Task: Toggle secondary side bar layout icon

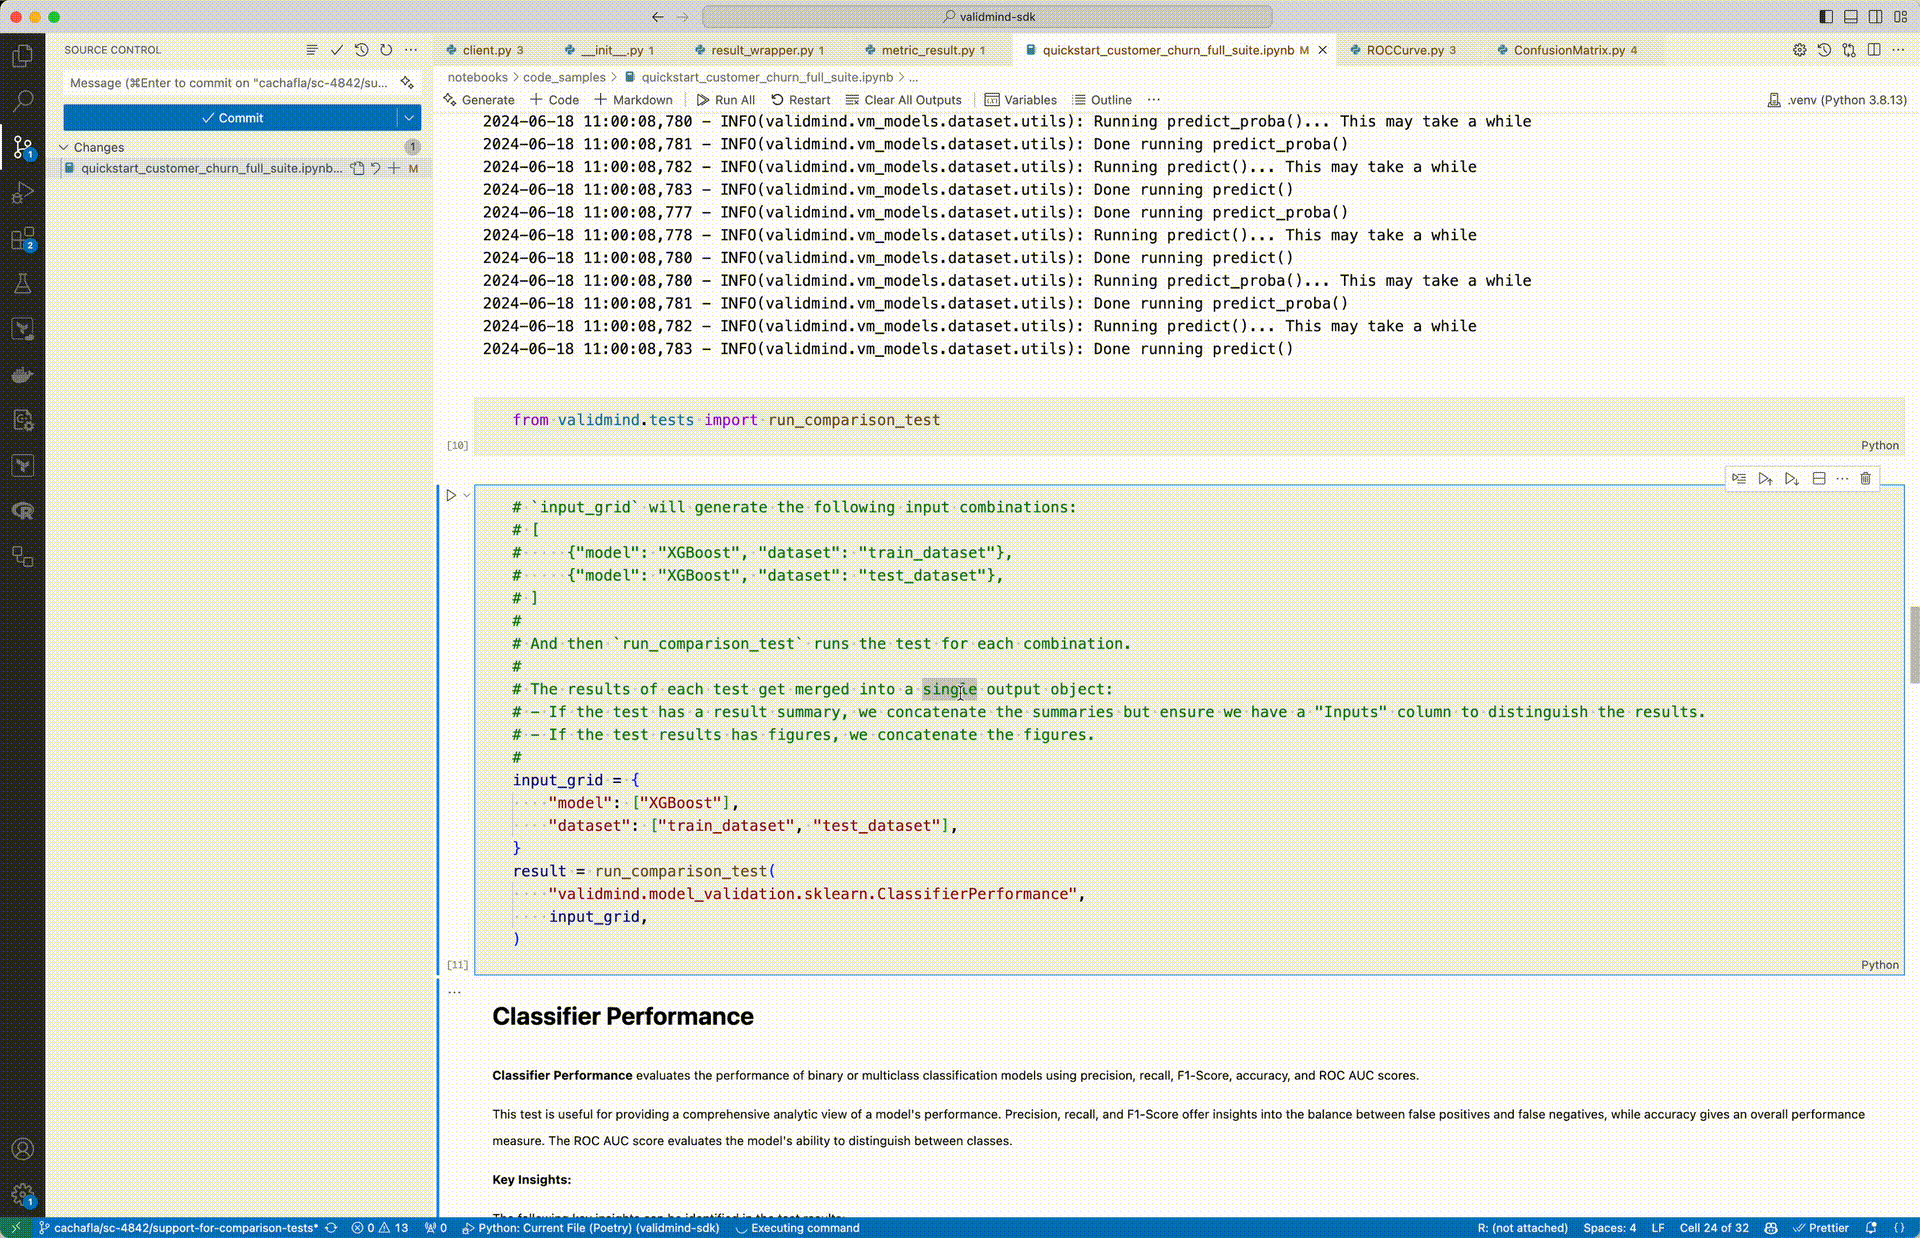Action: coord(1875,17)
